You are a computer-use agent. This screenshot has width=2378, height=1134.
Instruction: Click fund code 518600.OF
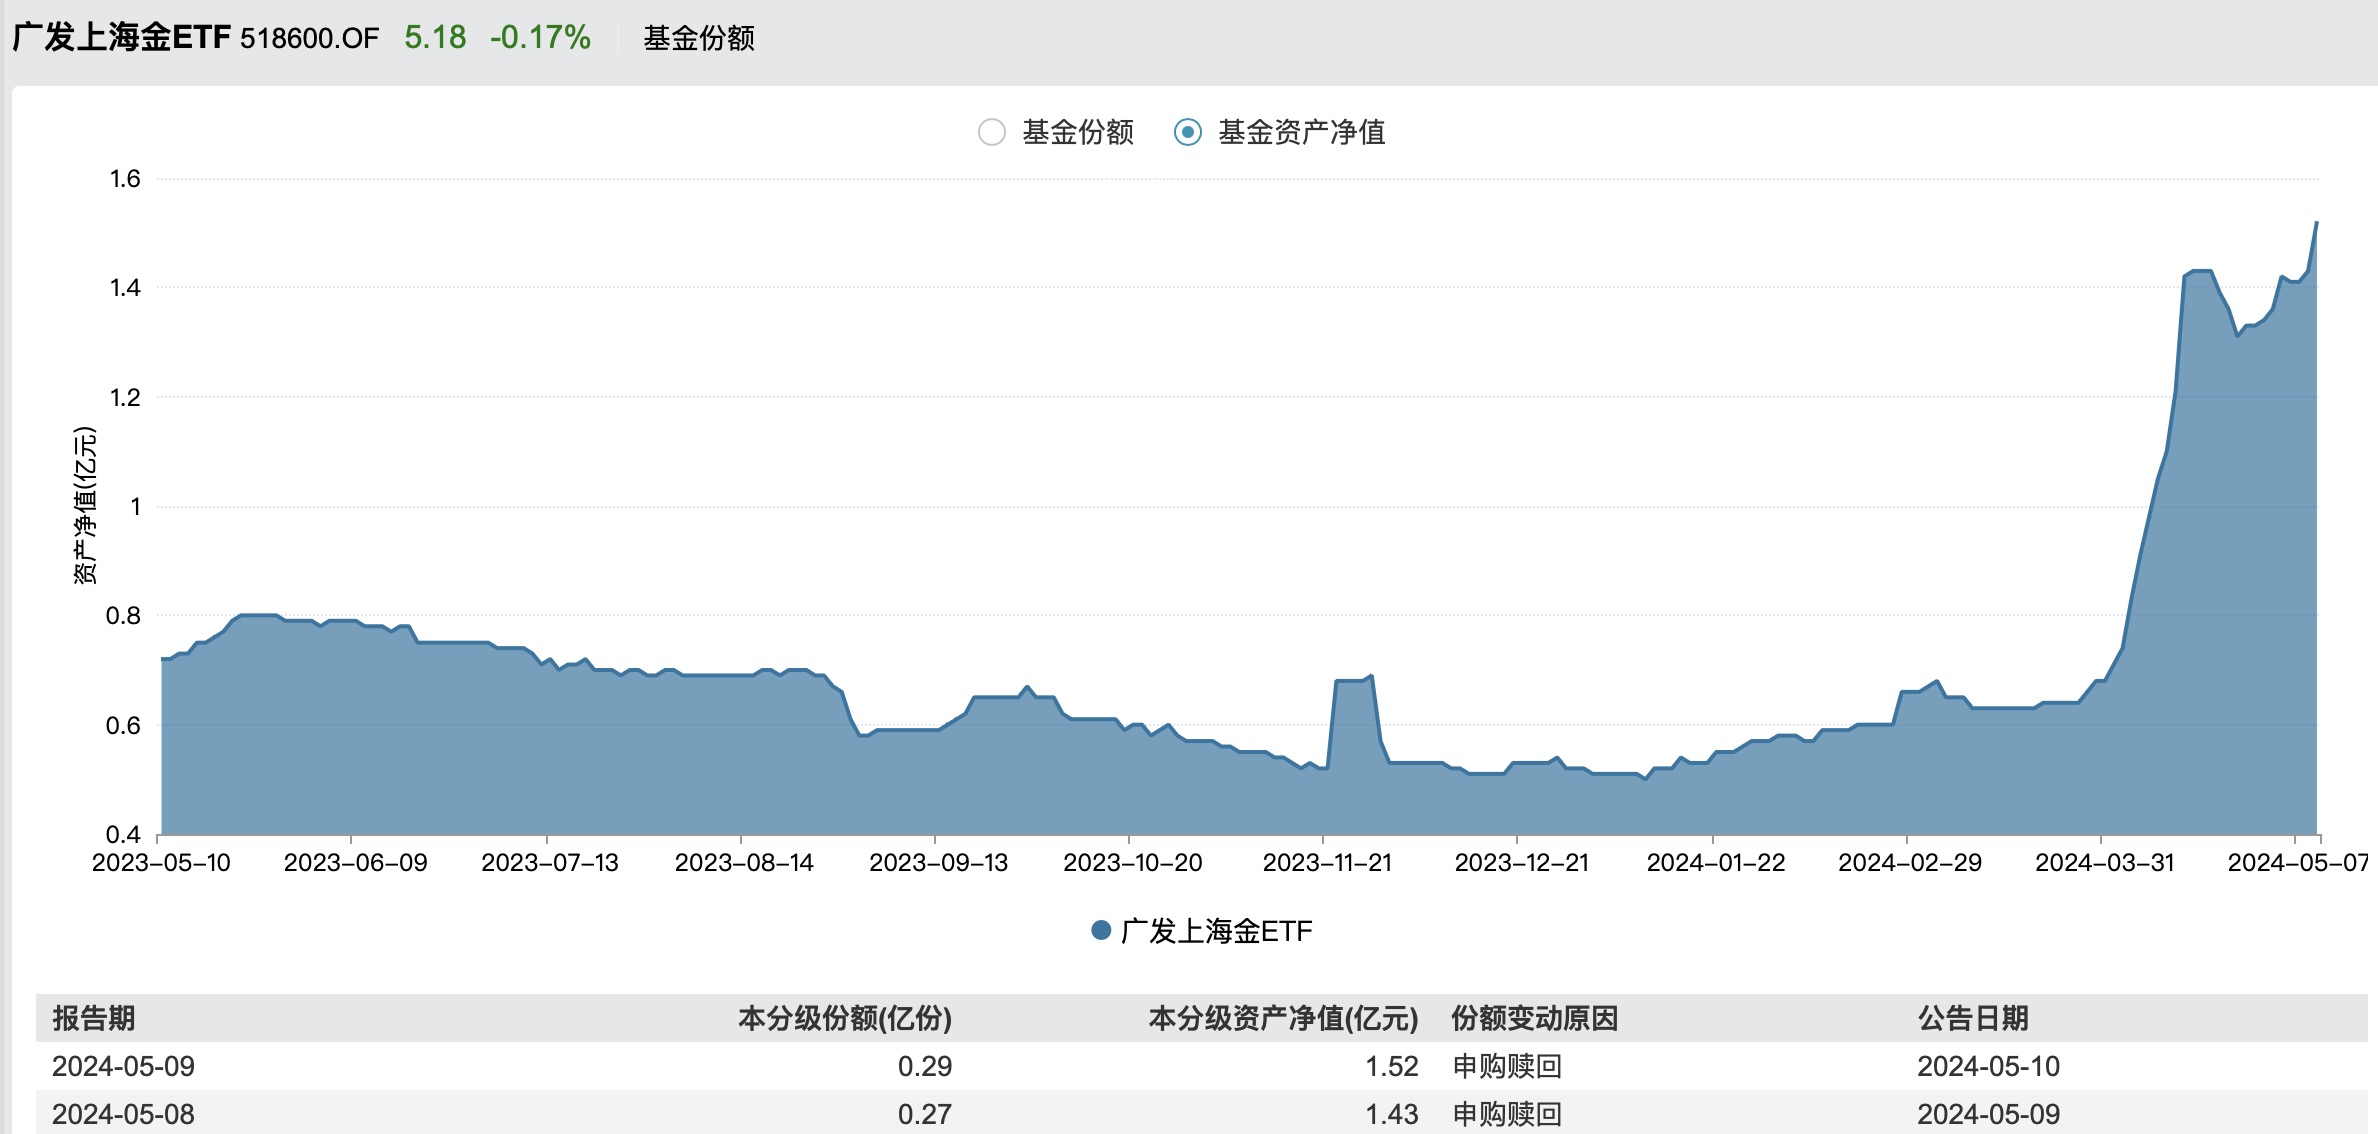(310, 38)
